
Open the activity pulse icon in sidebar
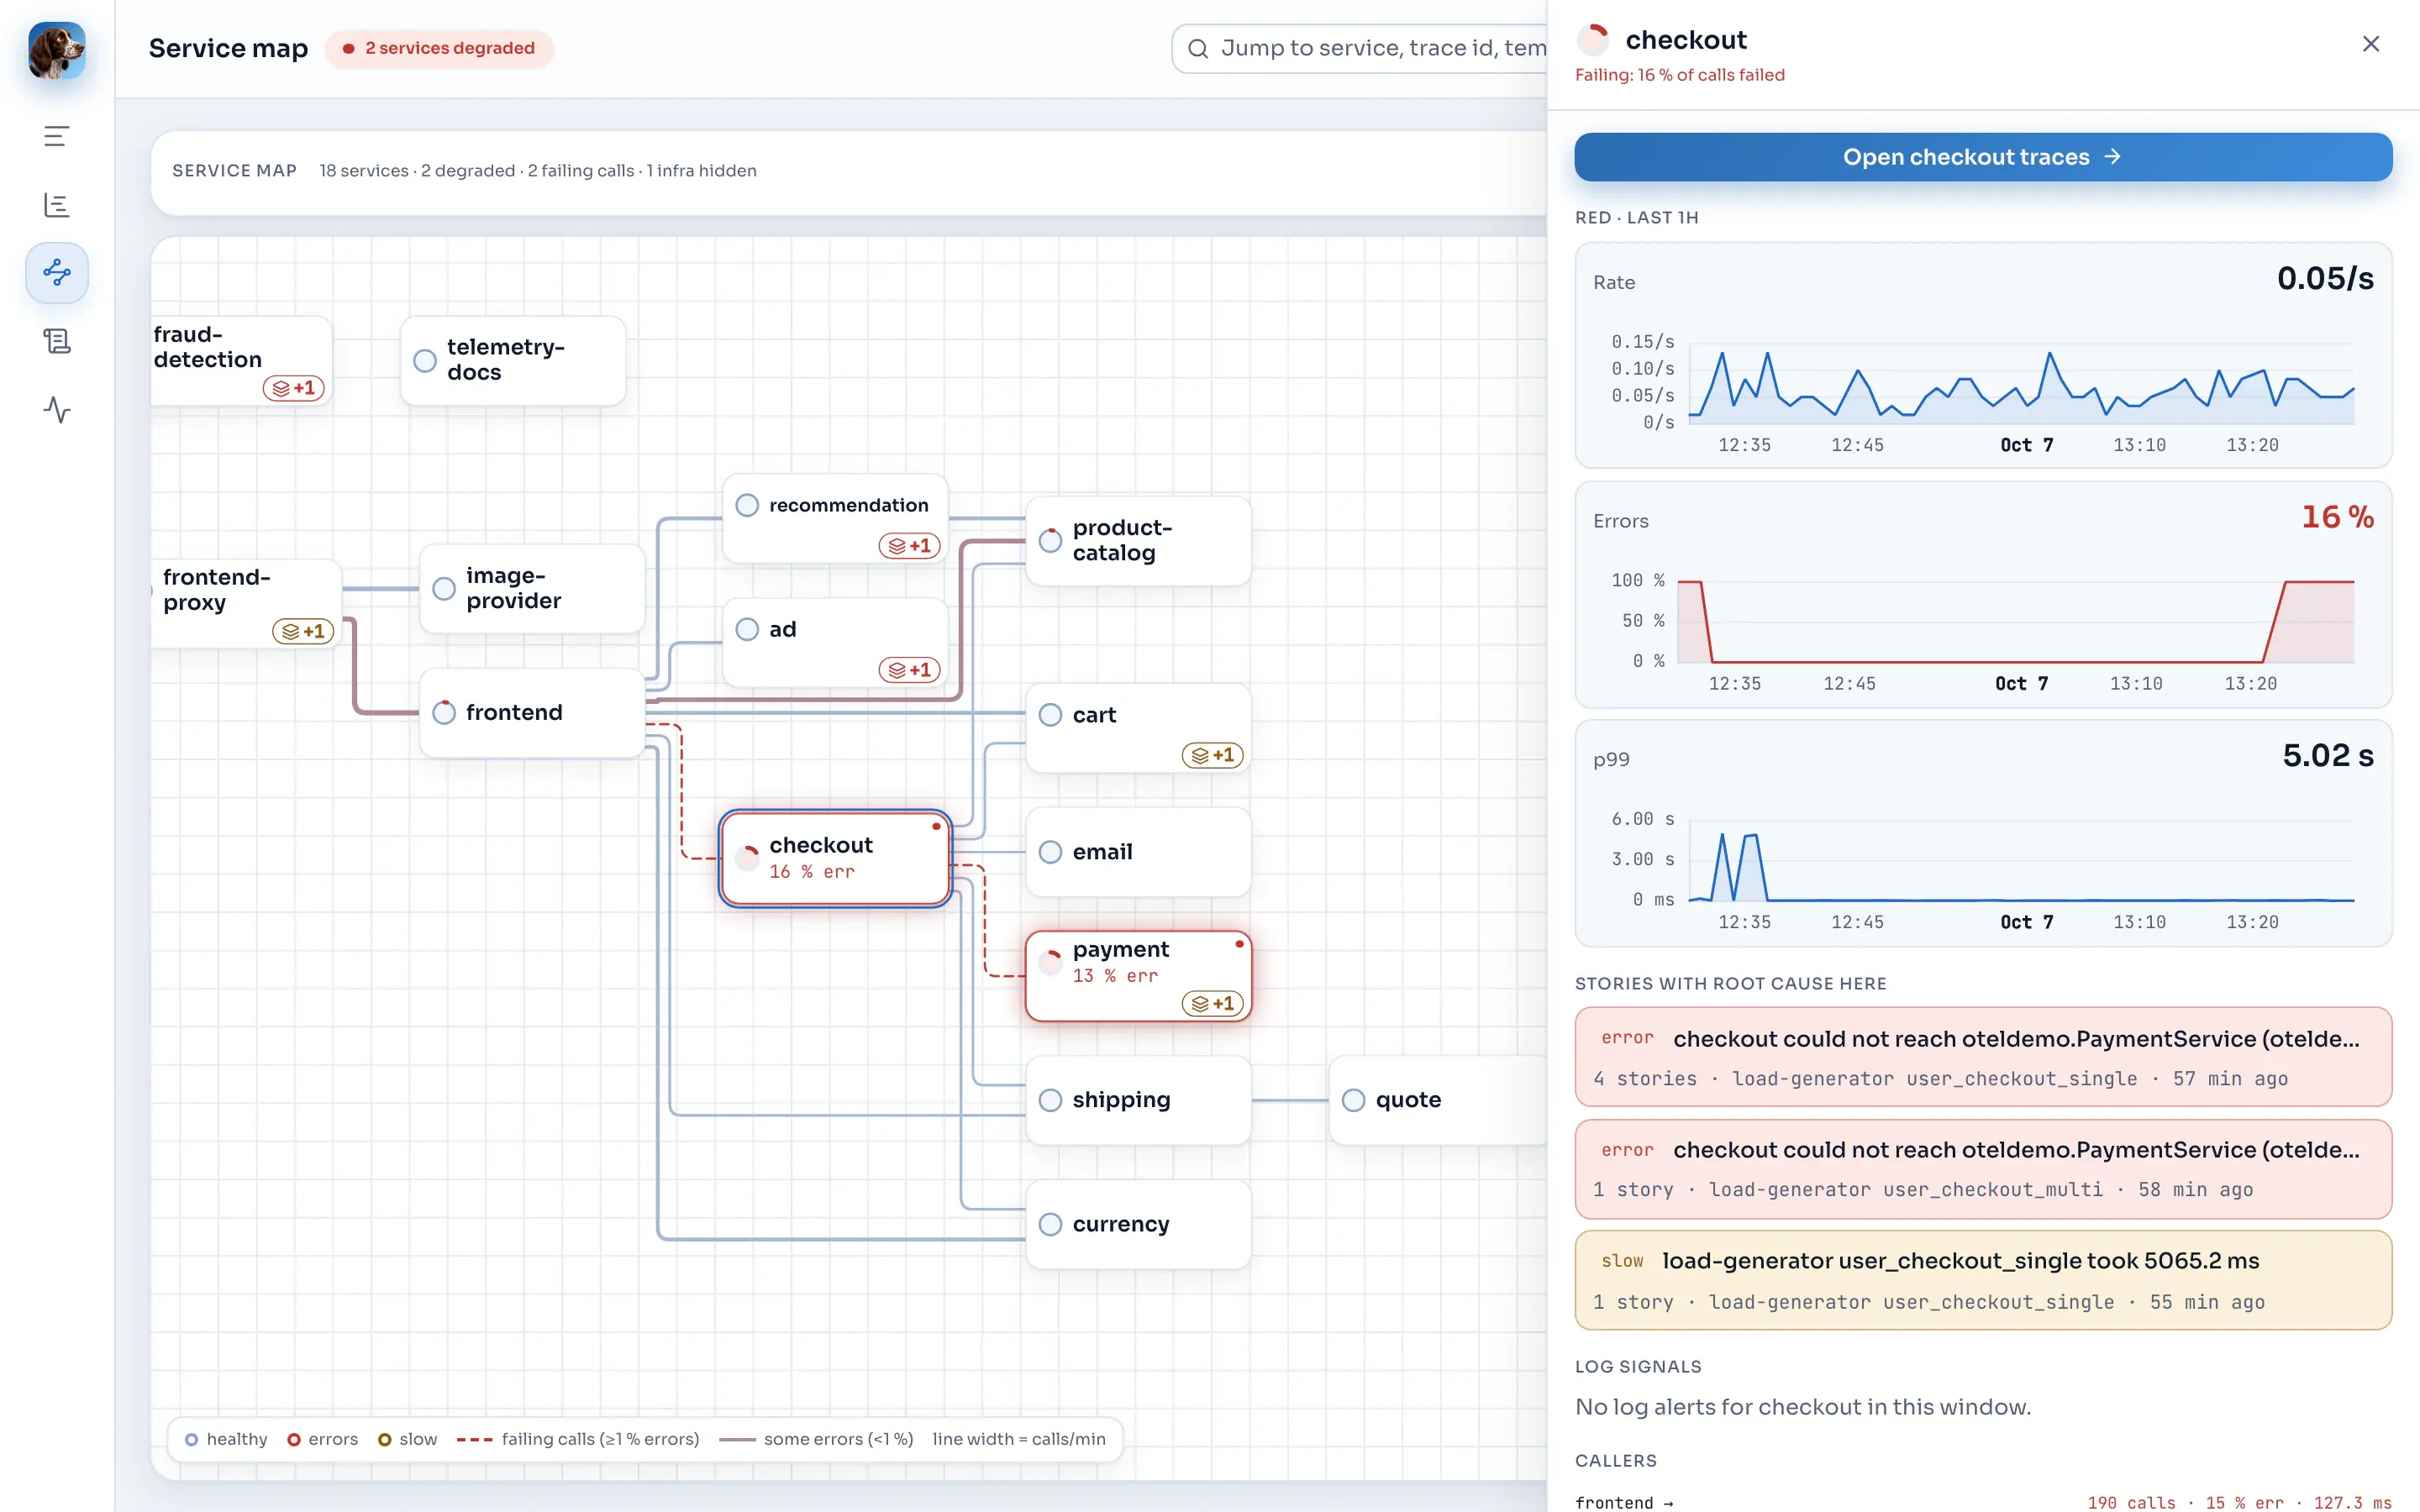(57, 409)
